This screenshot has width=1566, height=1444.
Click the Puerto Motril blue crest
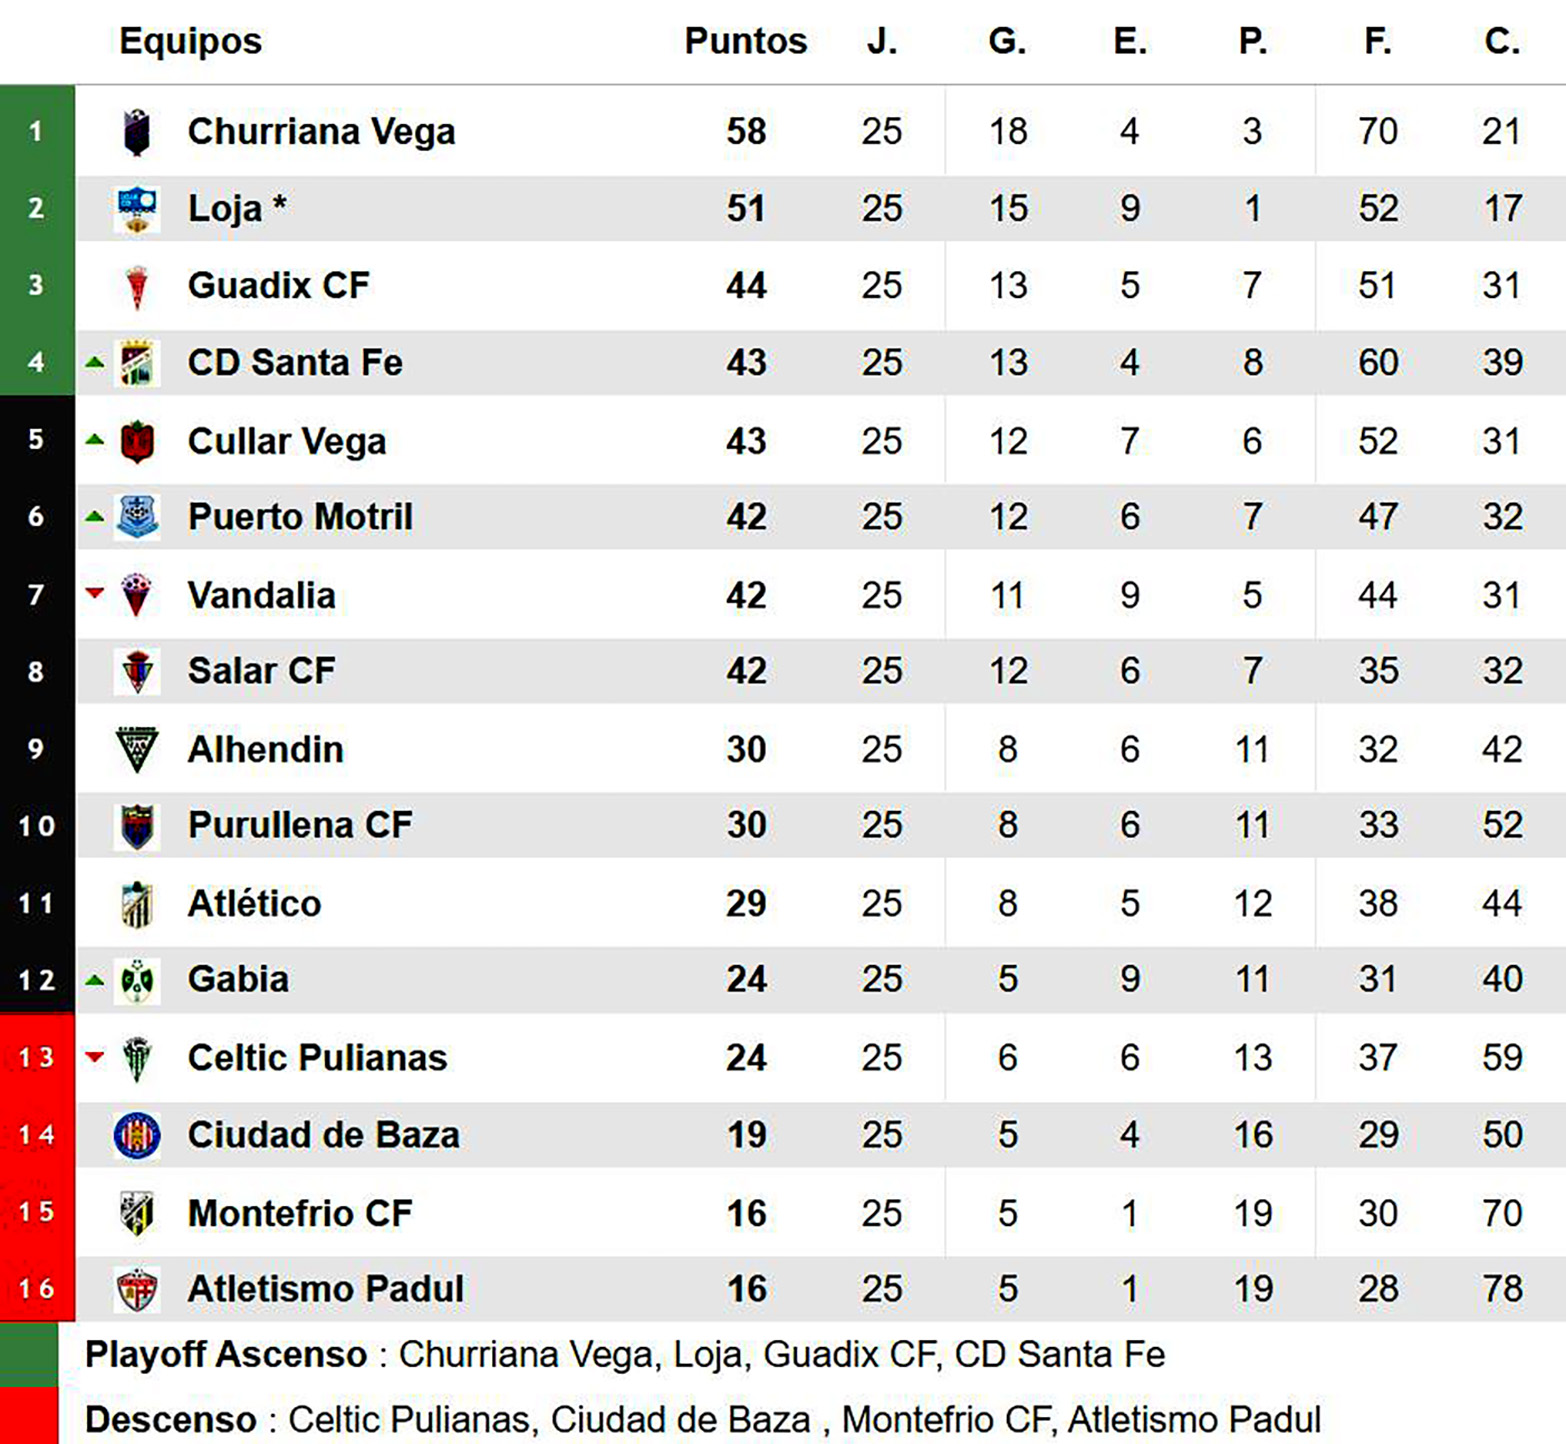tap(137, 517)
